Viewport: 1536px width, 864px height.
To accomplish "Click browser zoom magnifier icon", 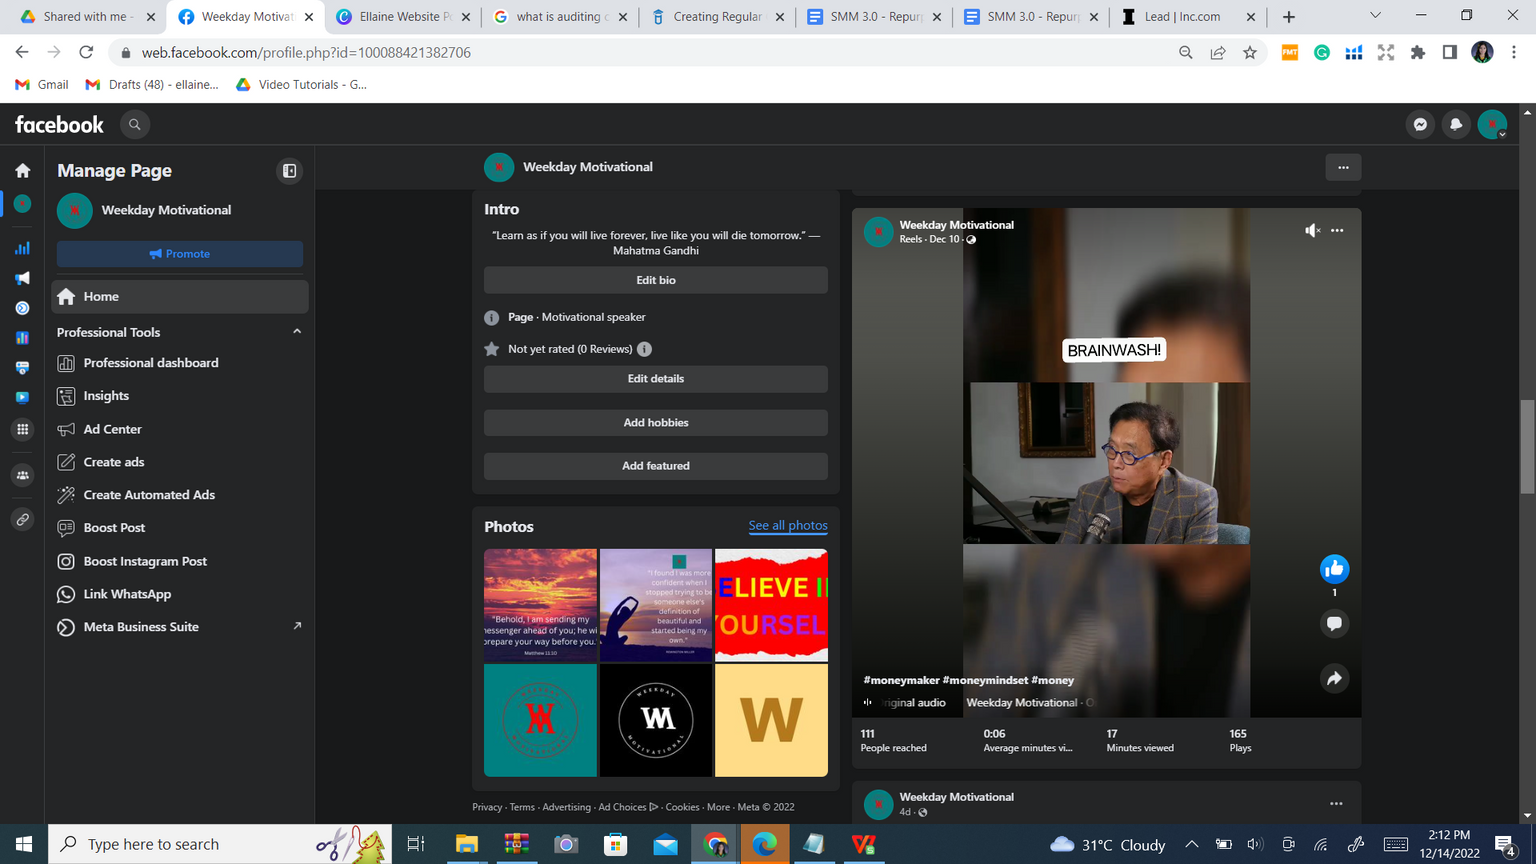I will pyautogui.click(x=1186, y=53).
